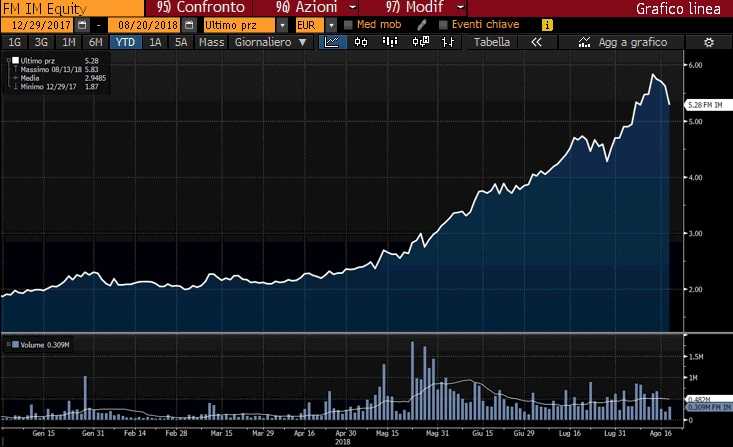
Task: Select the YTD time range
Action: click(x=125, y=42)
